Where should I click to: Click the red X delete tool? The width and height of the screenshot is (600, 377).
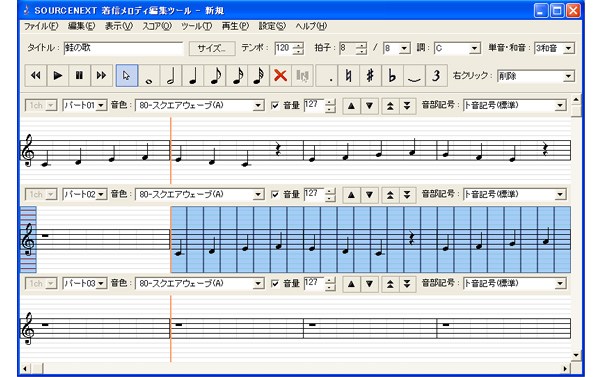(x=280, y=75)
